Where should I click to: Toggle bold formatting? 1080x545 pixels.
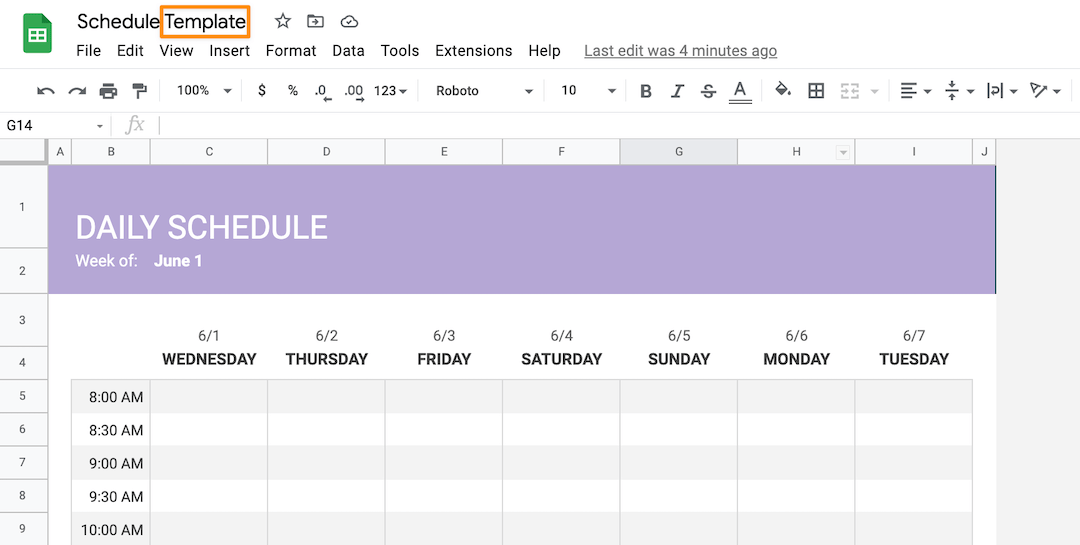pyautogui.click(x=646, y=91)
